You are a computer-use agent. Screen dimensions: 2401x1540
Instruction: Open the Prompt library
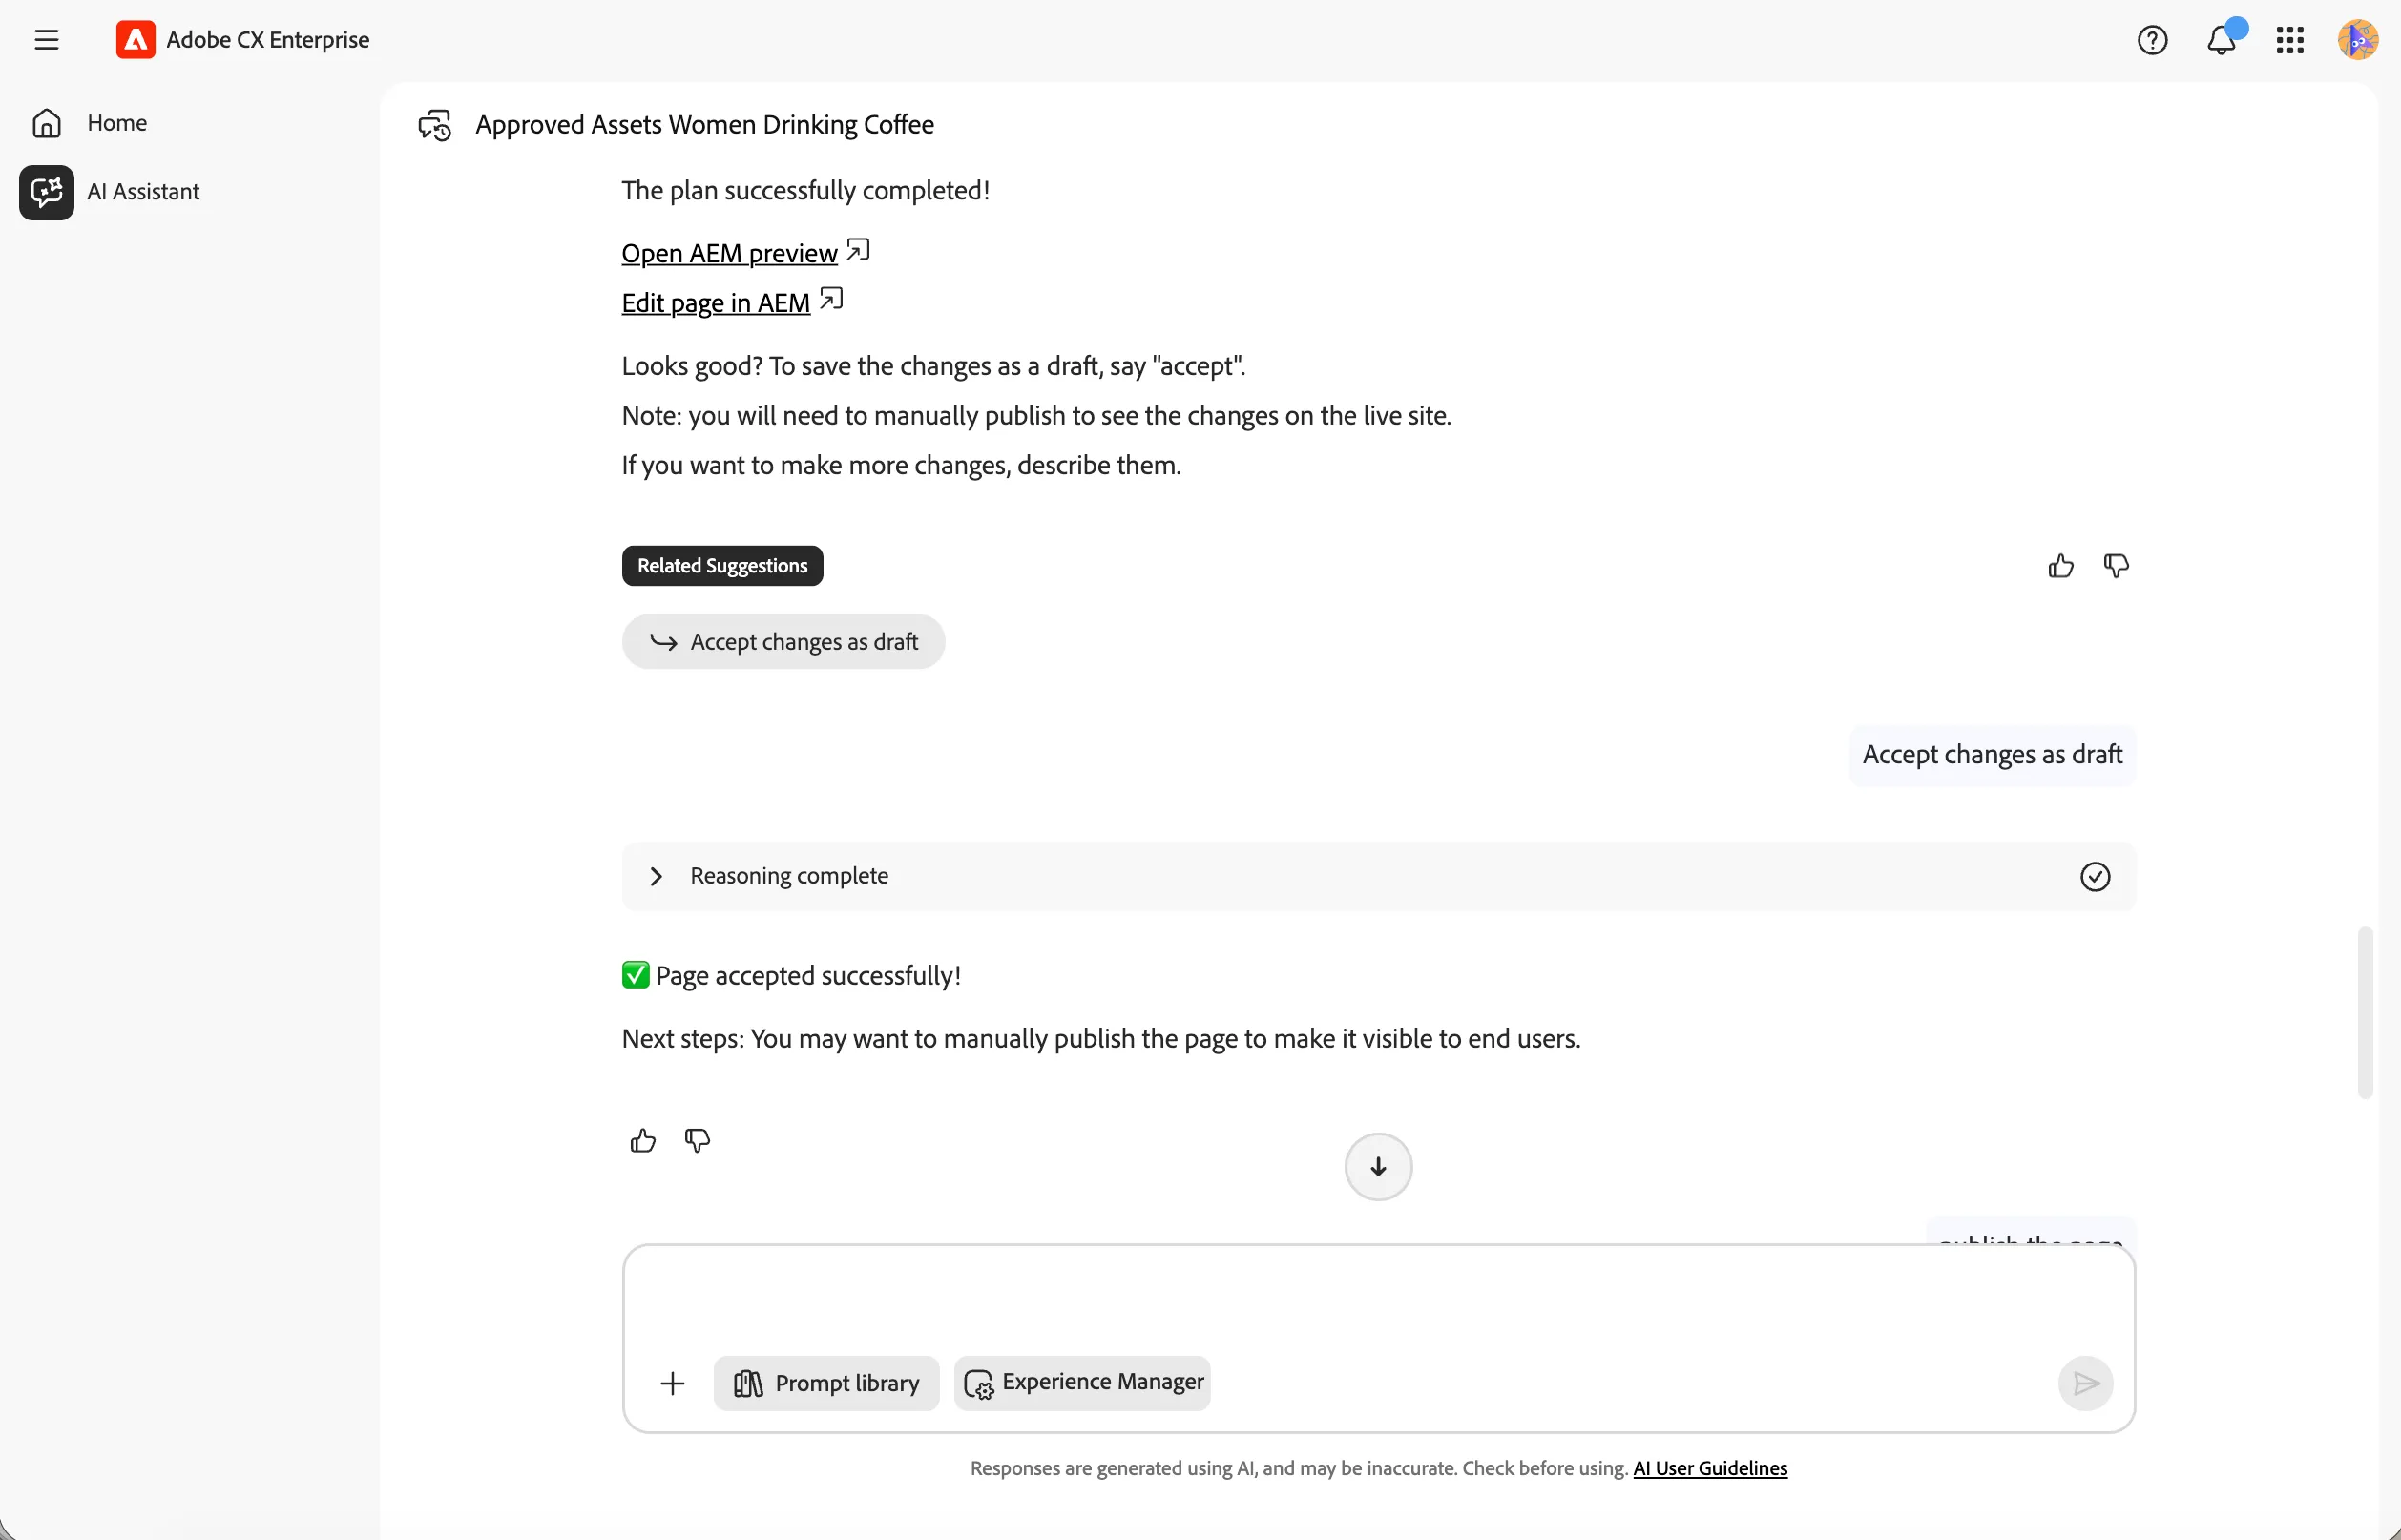point(826,1383)
